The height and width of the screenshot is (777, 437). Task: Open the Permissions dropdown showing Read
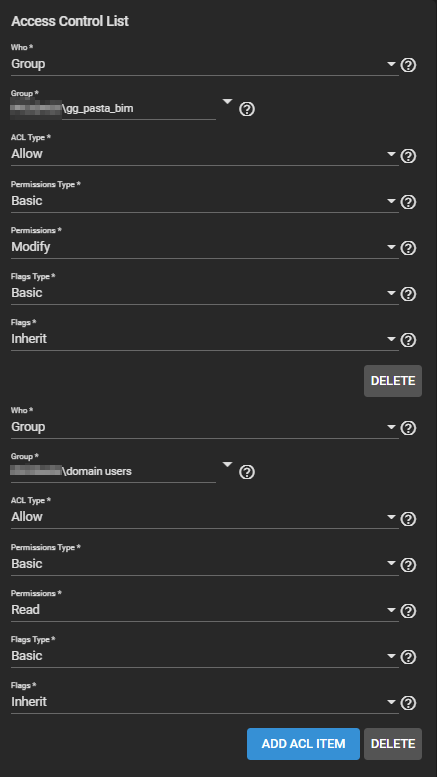click(205, 610)
